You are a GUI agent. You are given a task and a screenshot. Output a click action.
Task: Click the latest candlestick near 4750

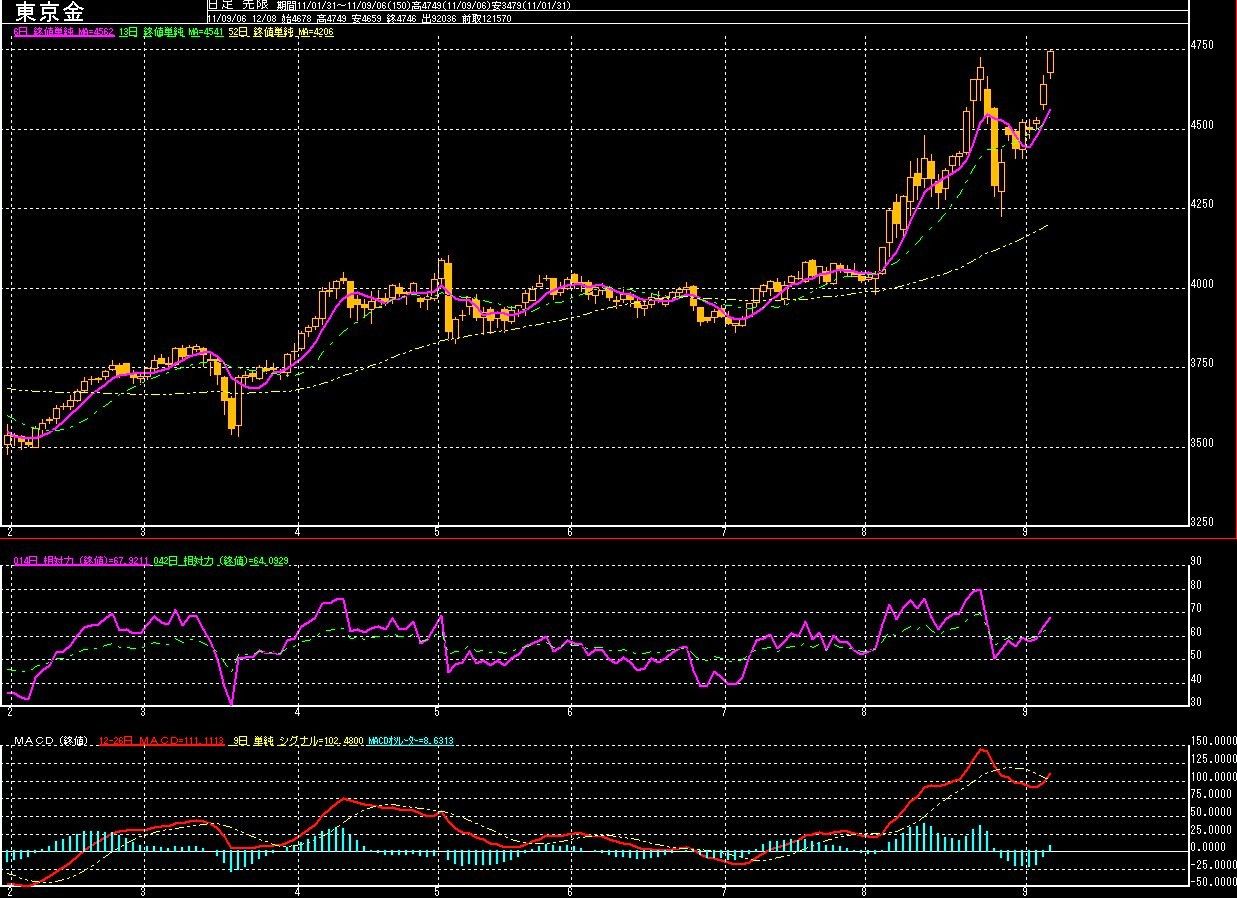[x=1051, y=62]
